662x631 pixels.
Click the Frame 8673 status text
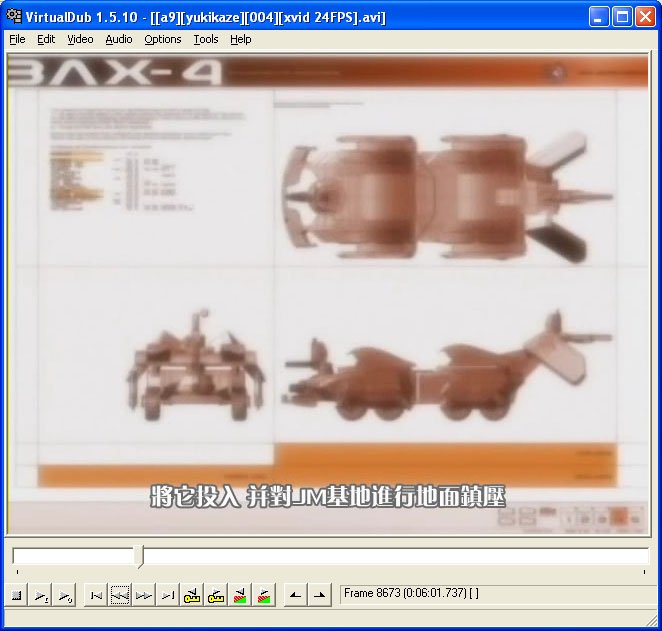tap(411, 593)
